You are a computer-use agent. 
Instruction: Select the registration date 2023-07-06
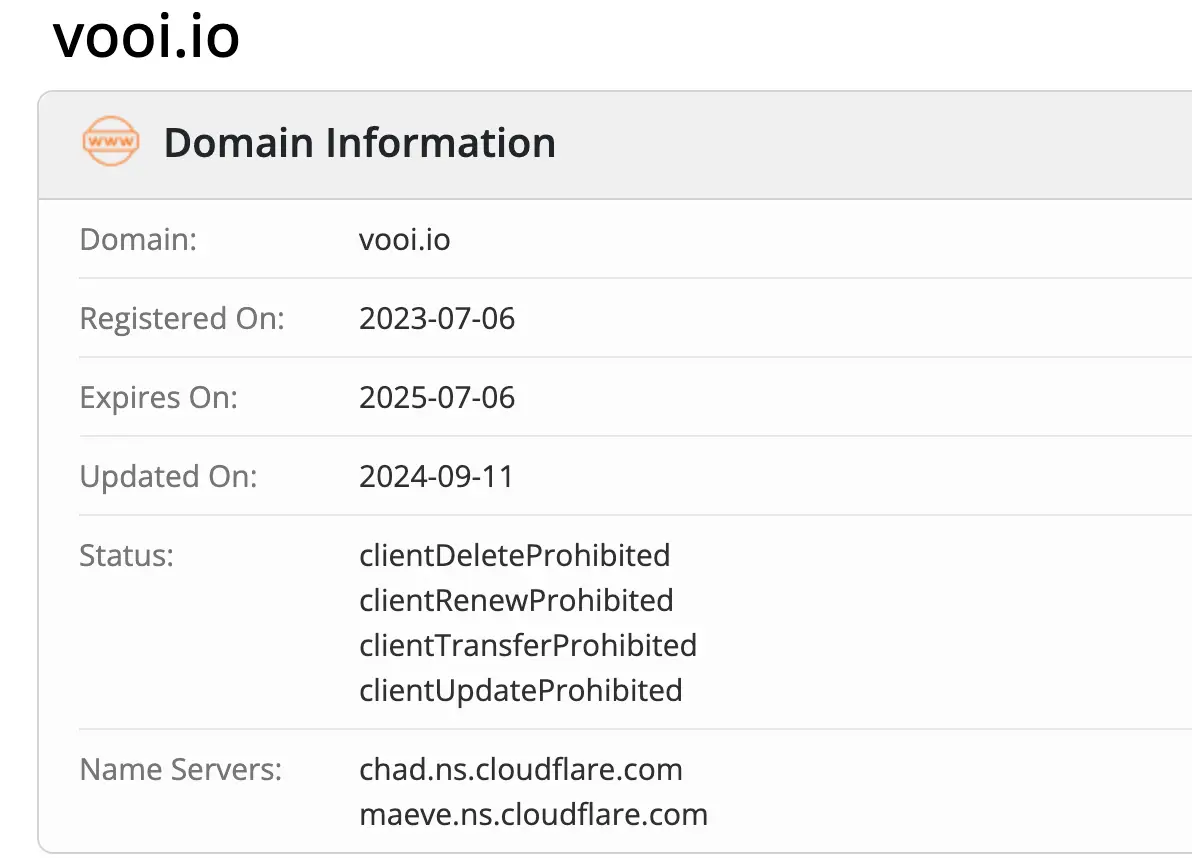pos(437,319)
